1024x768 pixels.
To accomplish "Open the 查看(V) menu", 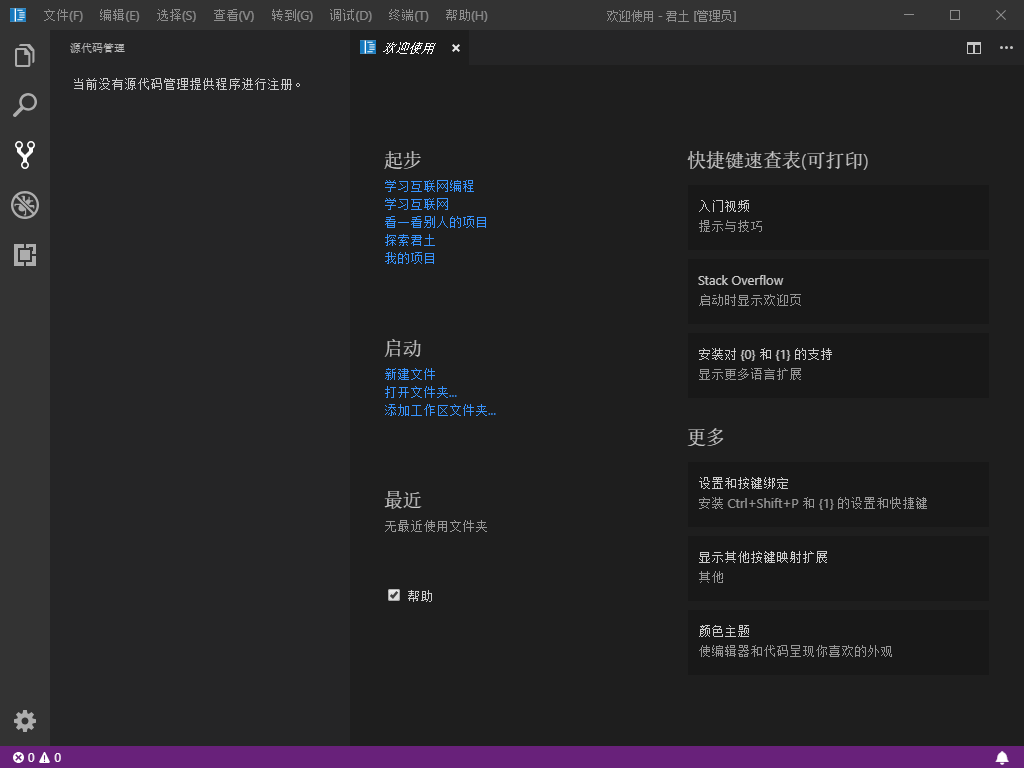I will click(x=234, y=15).
